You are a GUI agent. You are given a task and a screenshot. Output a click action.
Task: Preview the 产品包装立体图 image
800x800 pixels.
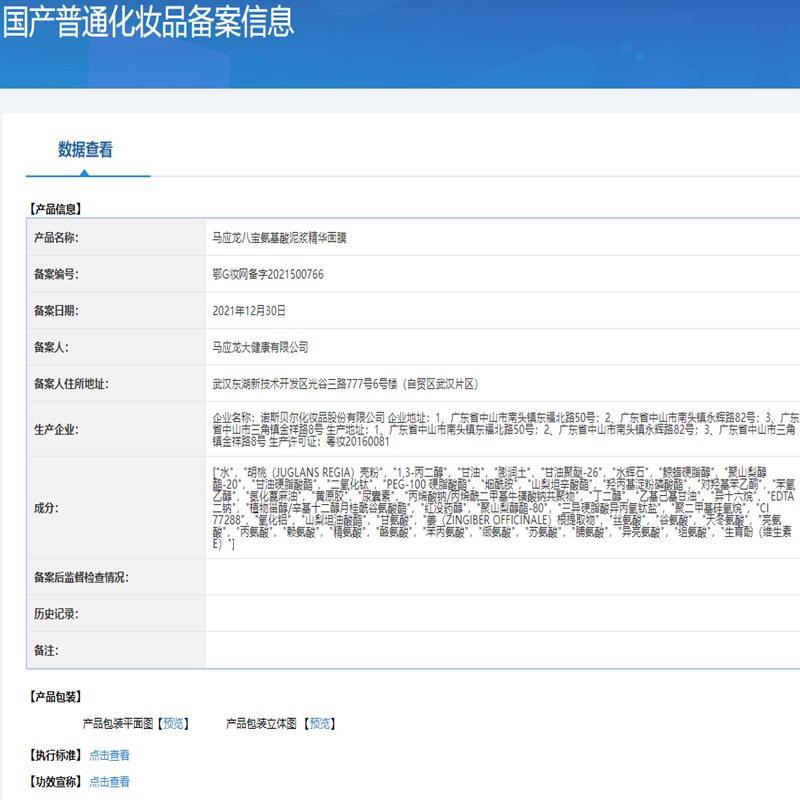point(319,723)
